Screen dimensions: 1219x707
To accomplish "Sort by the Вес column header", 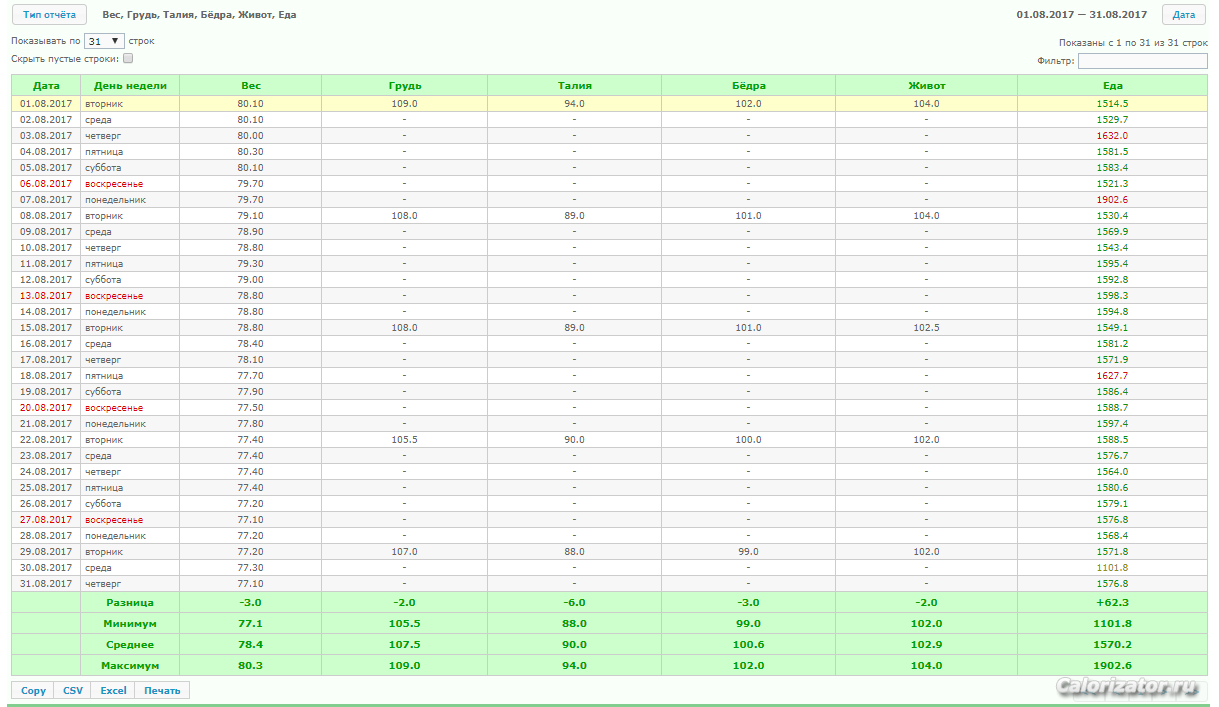I will click(250, 85).
